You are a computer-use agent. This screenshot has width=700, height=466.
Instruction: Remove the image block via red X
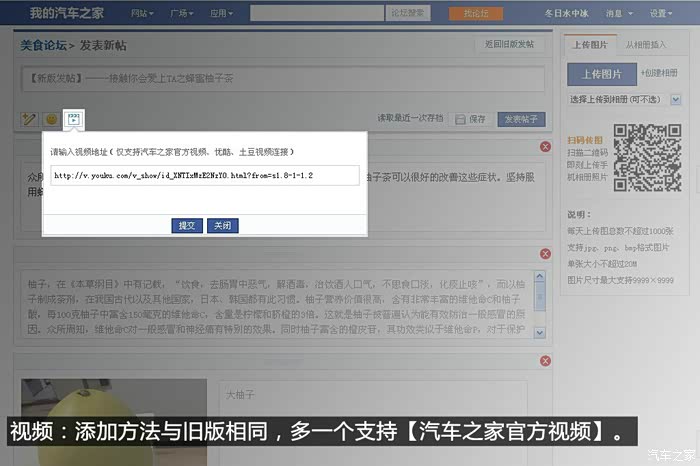[x=545, y=361]
